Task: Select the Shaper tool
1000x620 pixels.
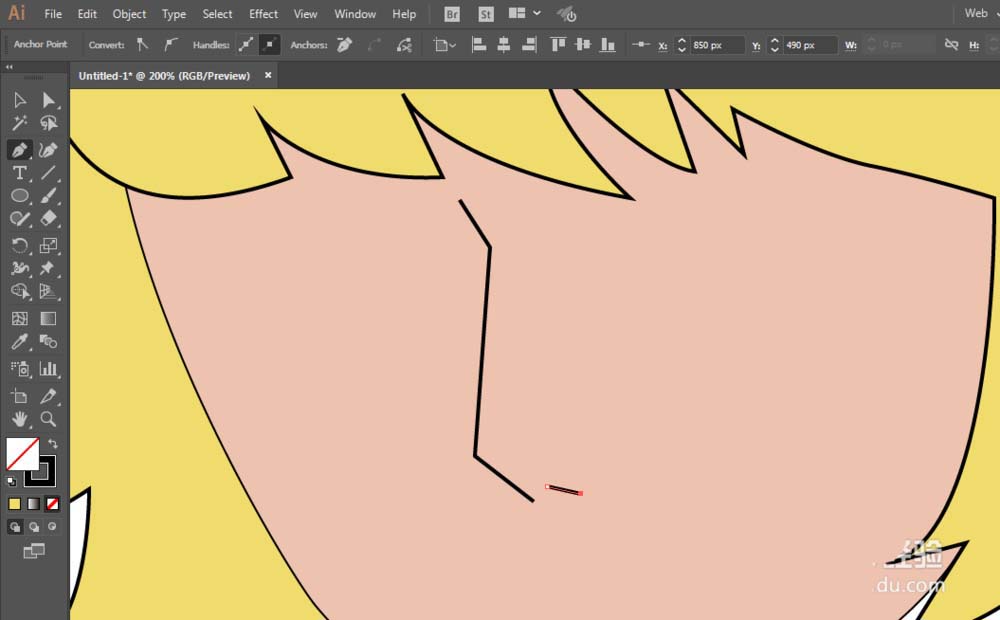Action: pos(20,219)
